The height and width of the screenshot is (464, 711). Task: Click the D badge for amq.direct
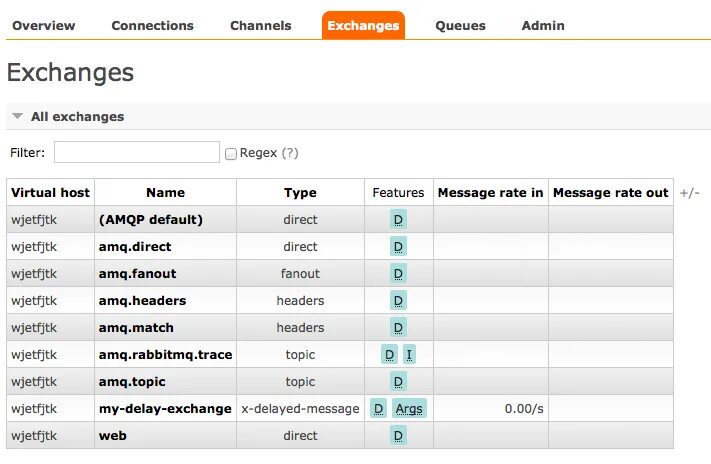398,247
